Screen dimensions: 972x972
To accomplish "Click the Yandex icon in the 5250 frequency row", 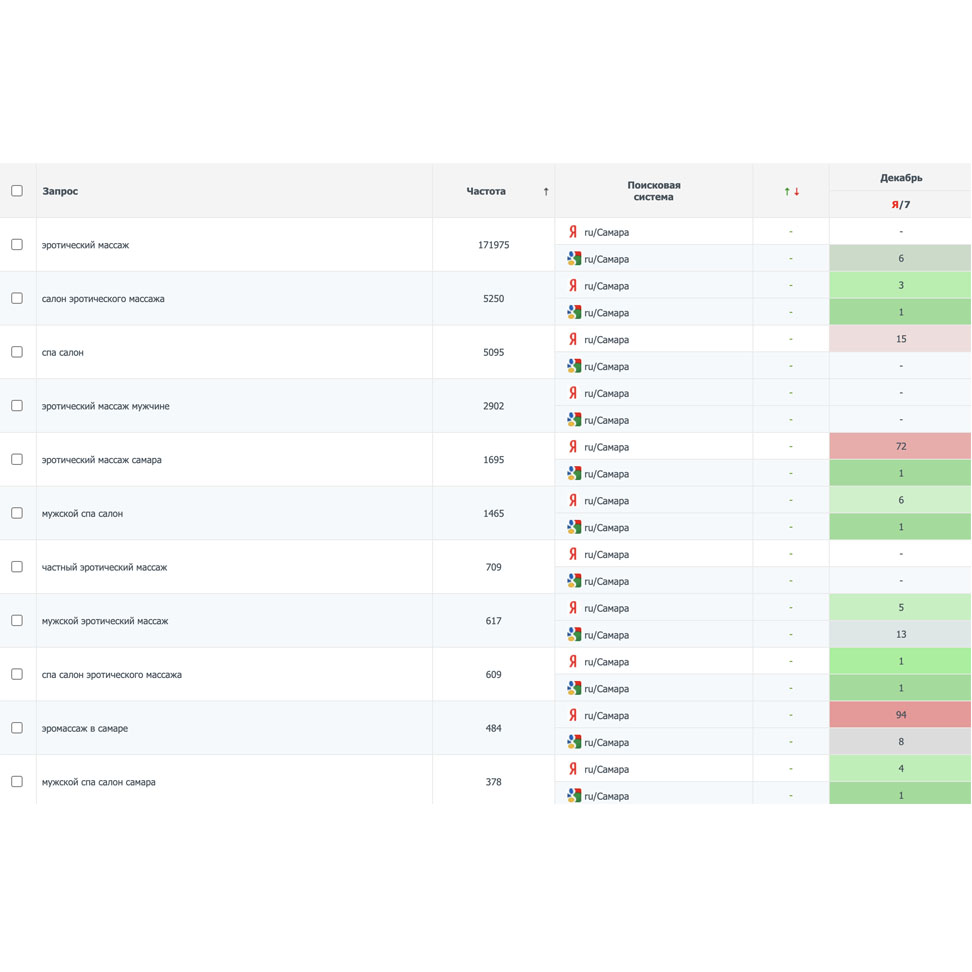I will coord(573,286).
